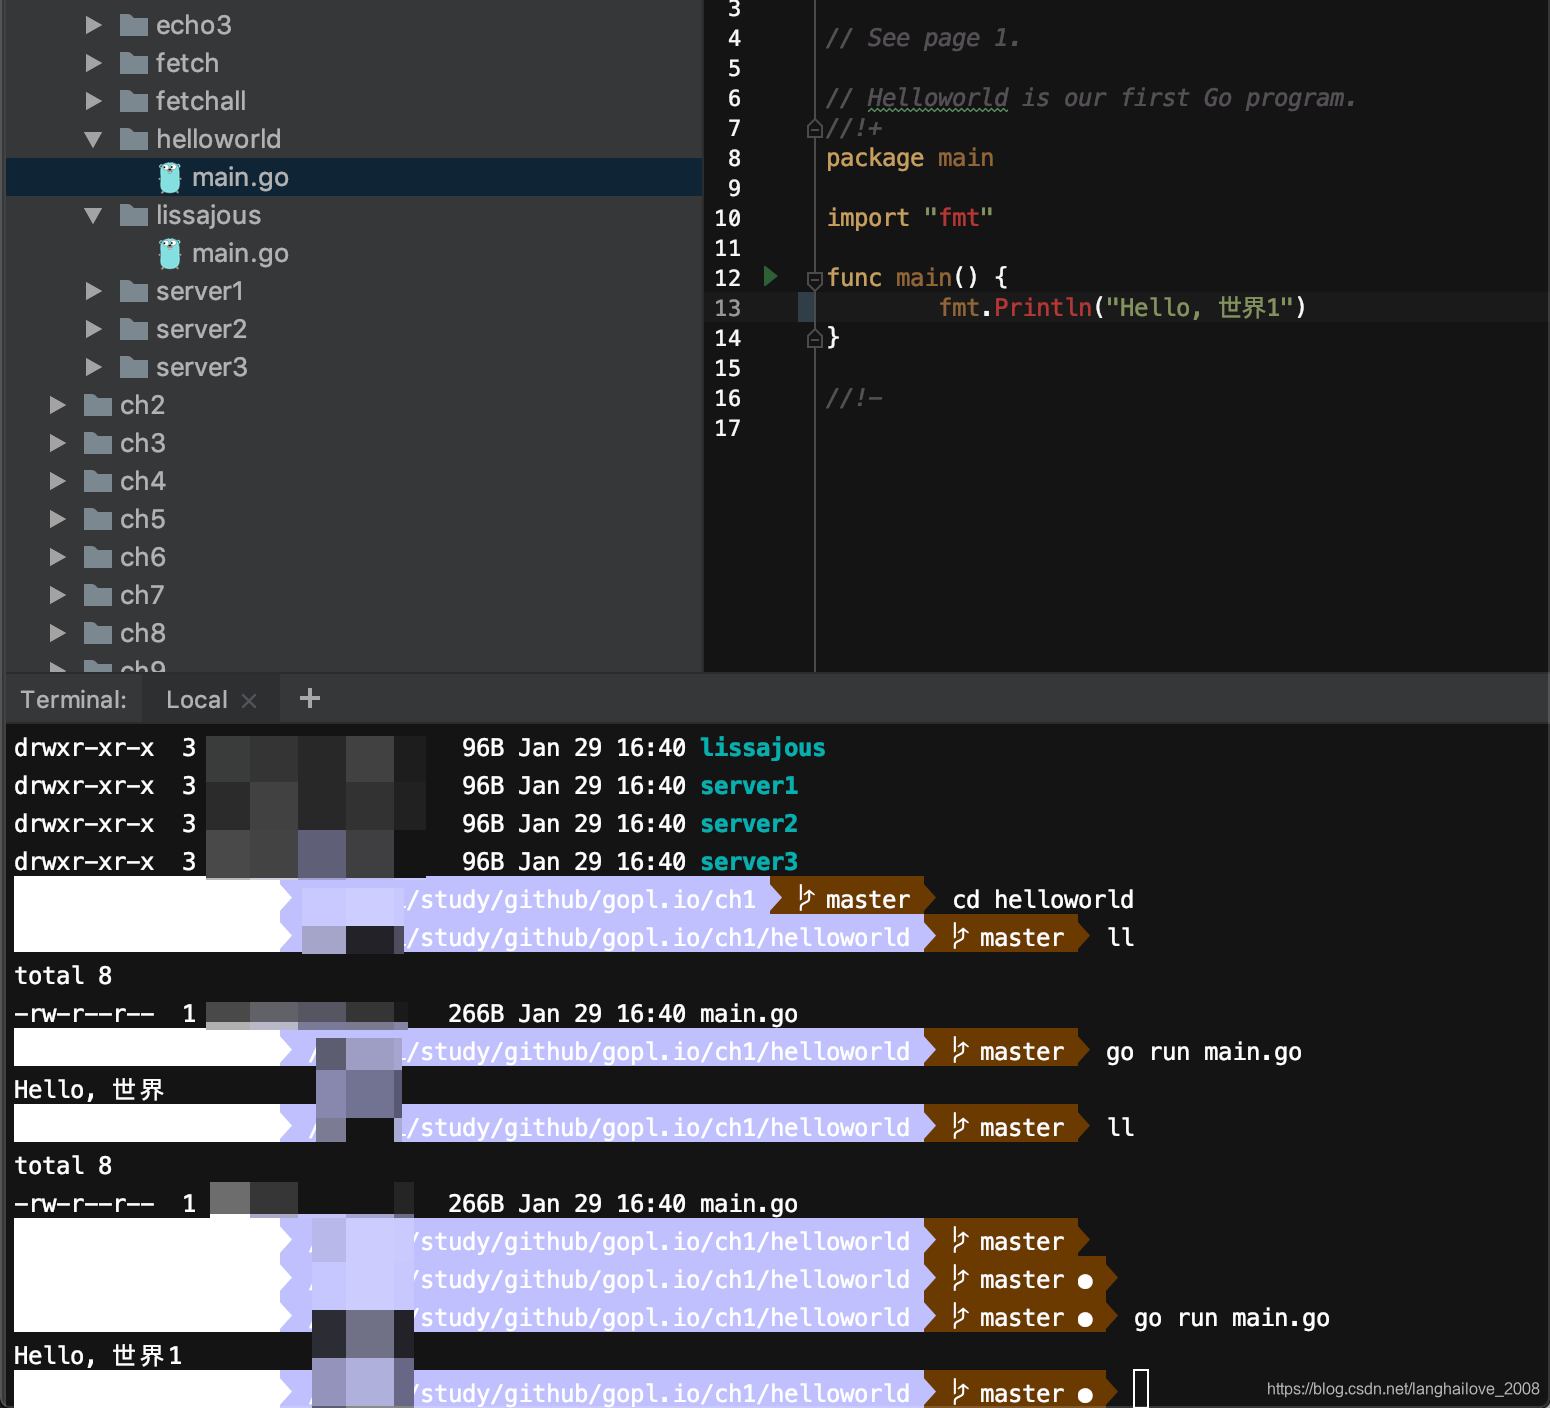The height and width of the screenshot is (1408, 1550).
Task: Click the terminal cursor at last prompt
Action: (x=1141, y=1389)
